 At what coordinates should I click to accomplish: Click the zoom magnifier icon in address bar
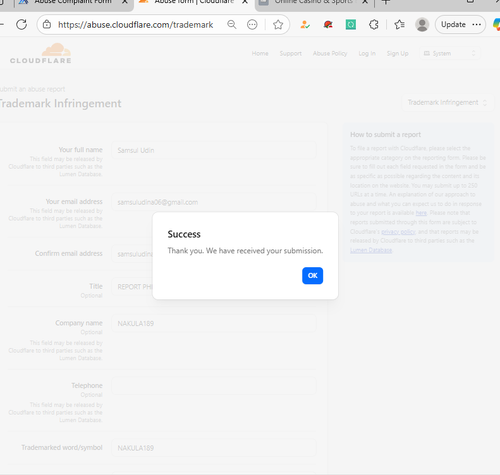(x=232, y=24)
